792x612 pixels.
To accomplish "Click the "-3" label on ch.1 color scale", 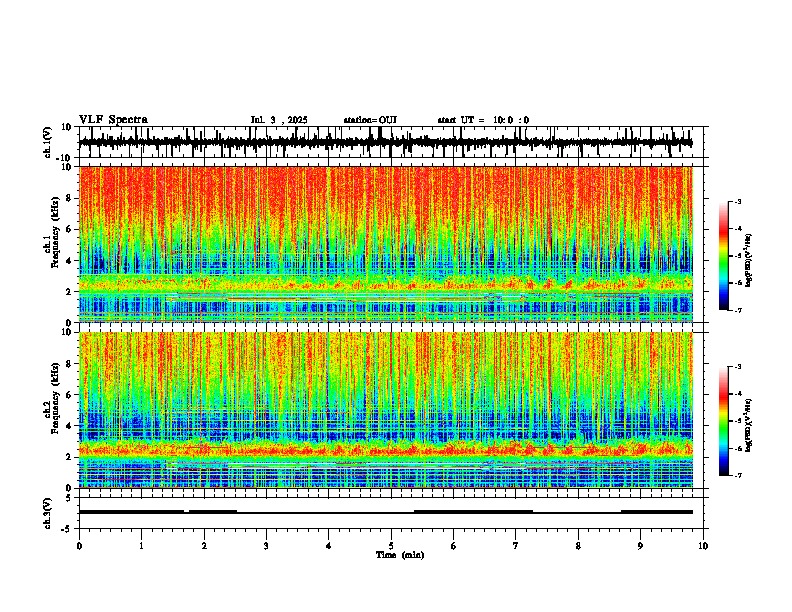I will pyautogui.click(x=737, y=201).
